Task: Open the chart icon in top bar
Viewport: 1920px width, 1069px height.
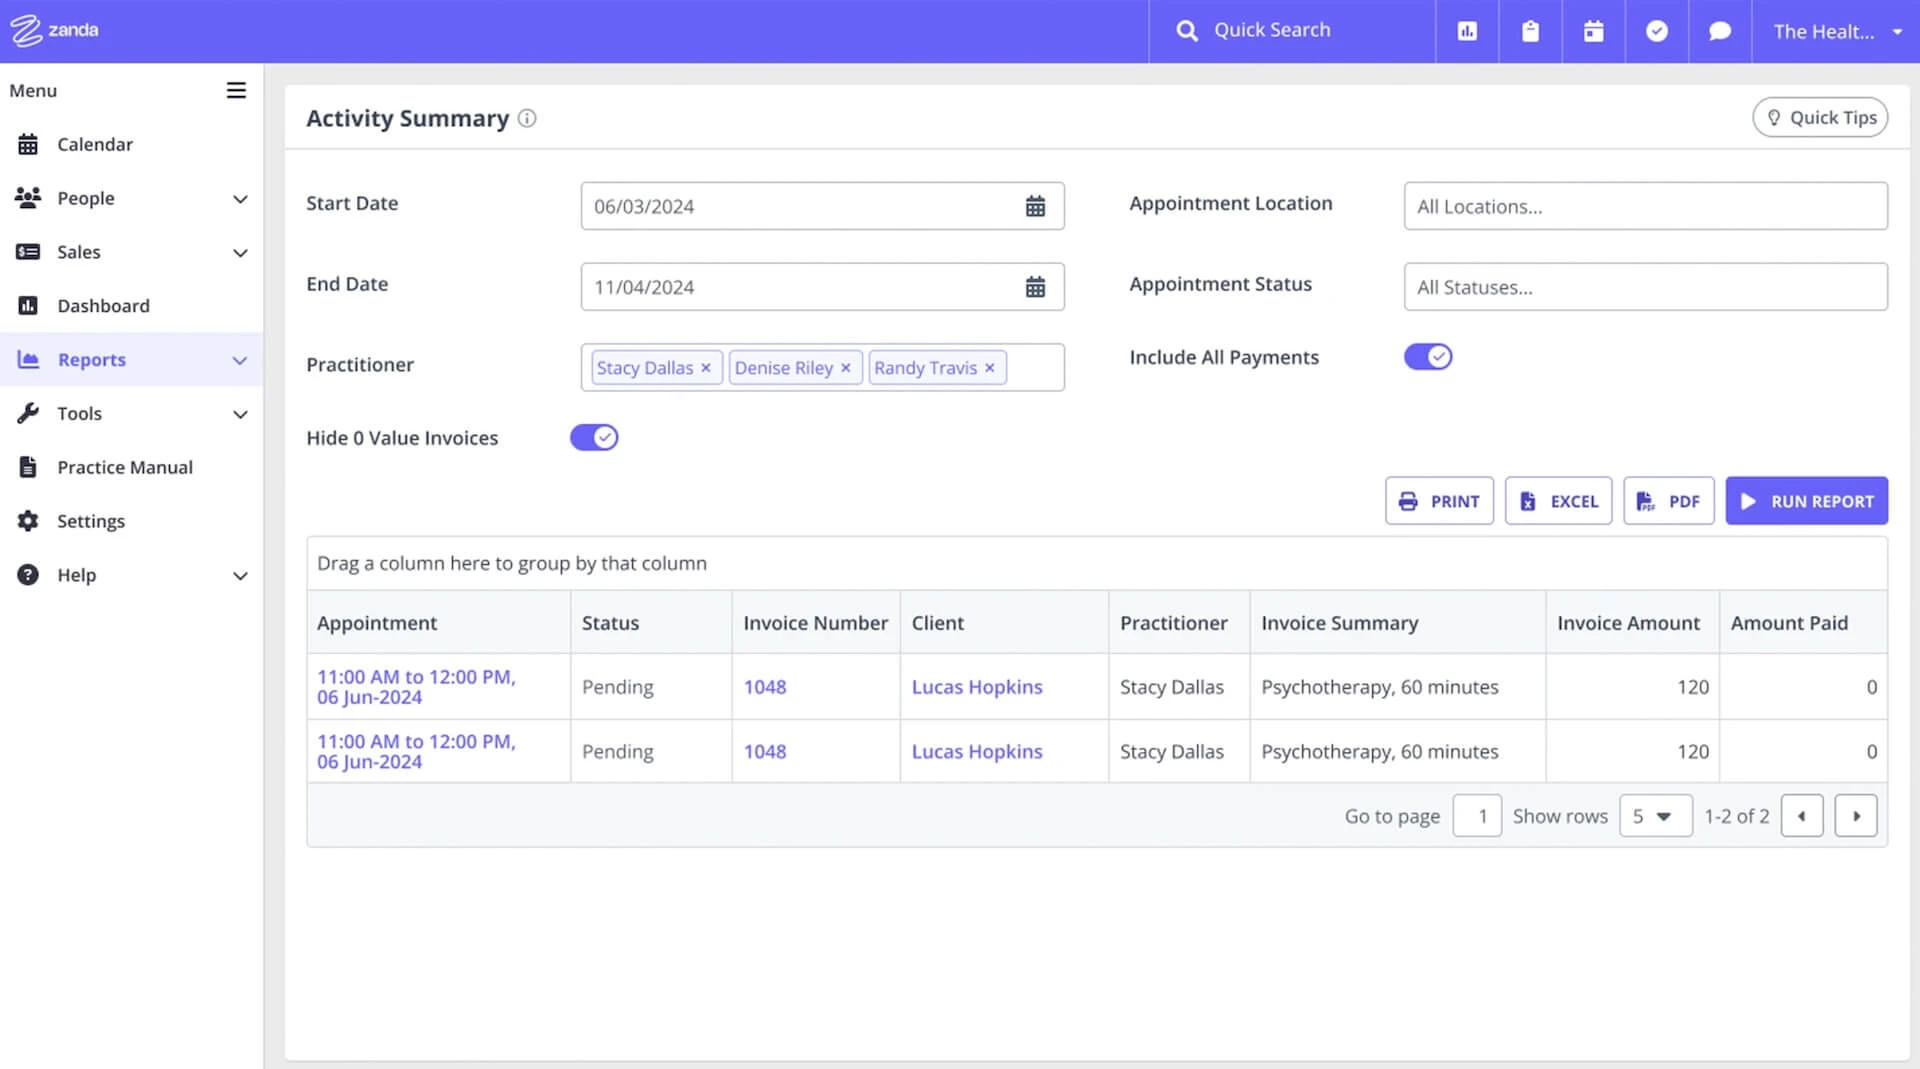Action: tap(1467, 31)
